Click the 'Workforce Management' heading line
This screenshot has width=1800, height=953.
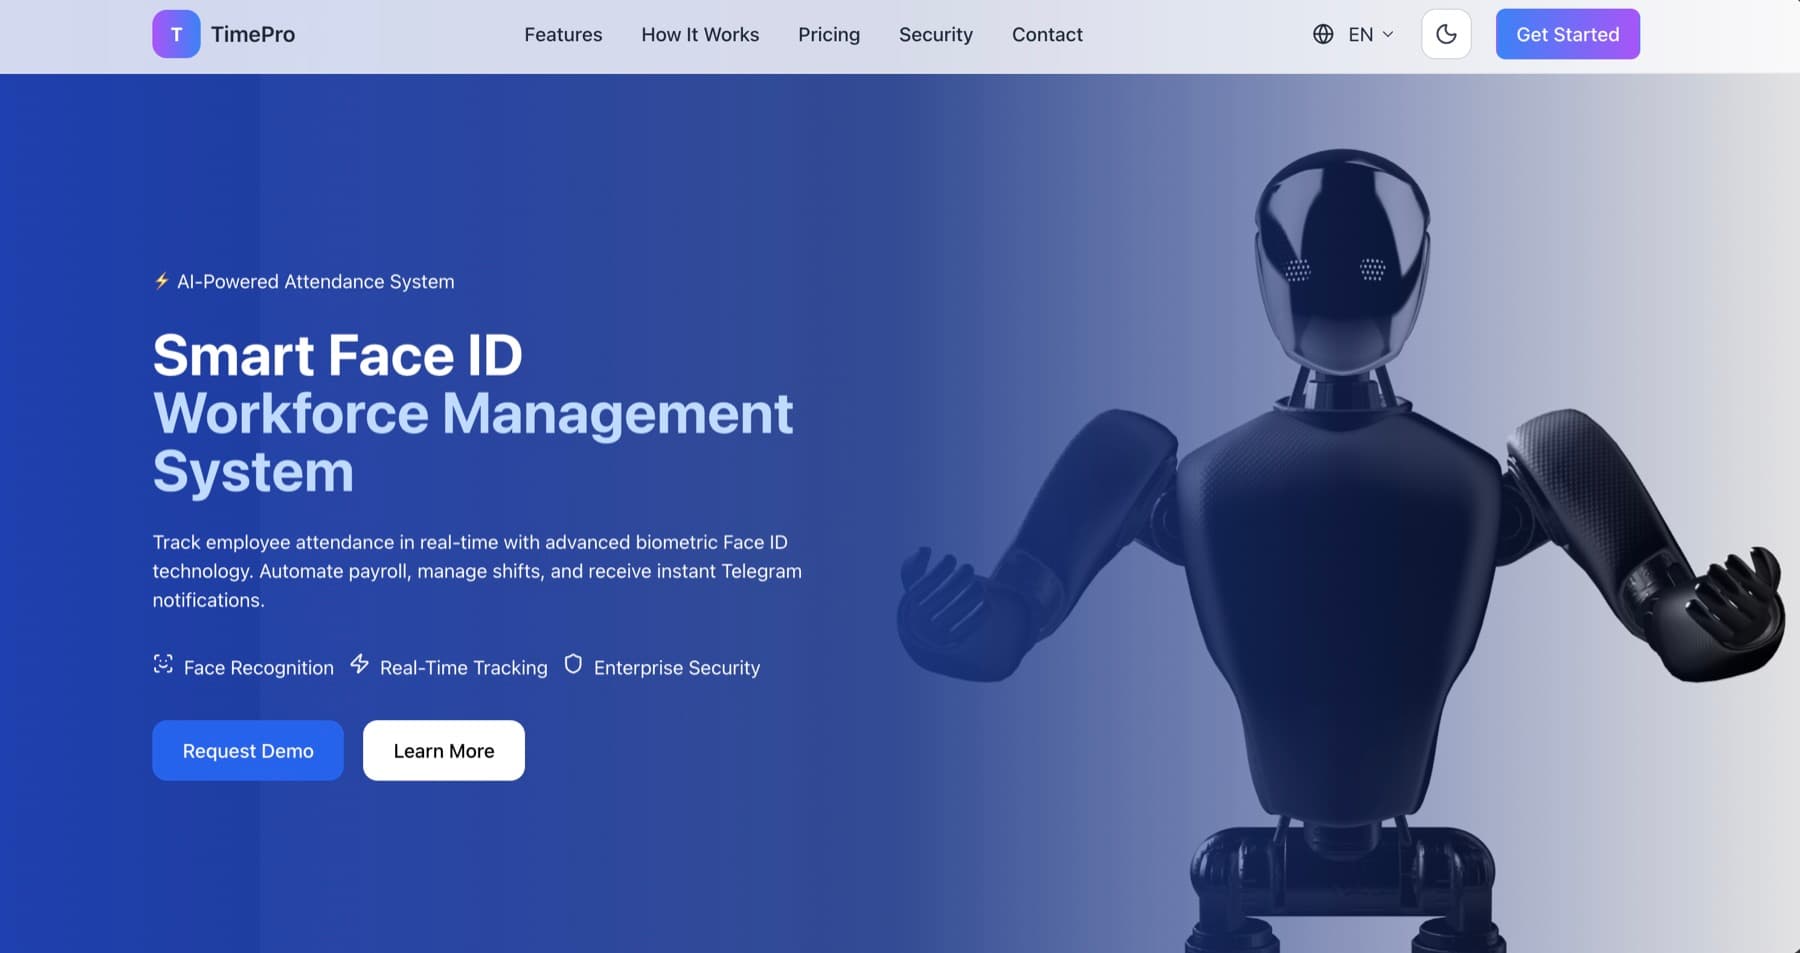pos(473,413)
